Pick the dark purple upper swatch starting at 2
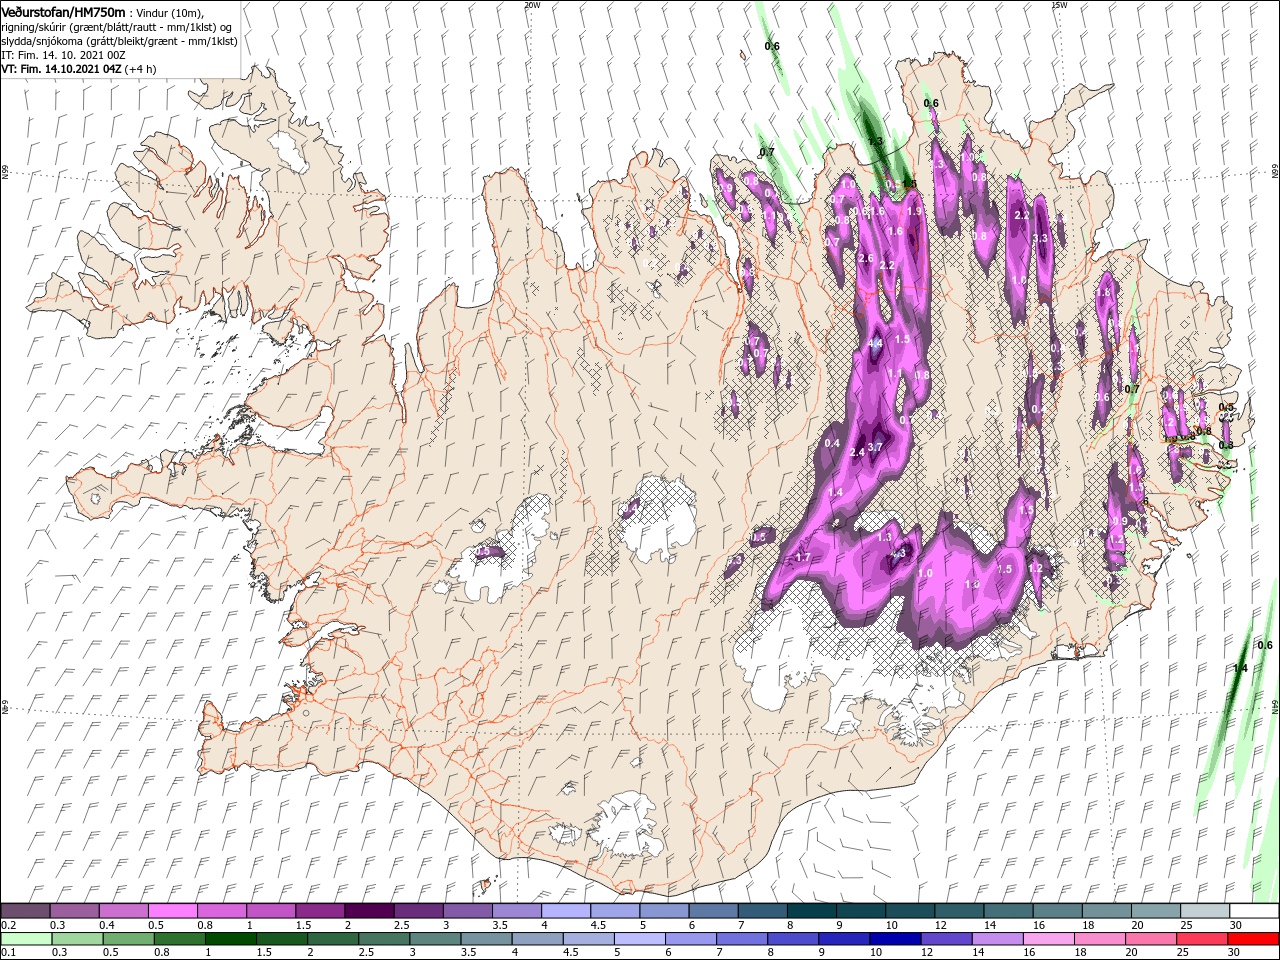 click(368, 911)
